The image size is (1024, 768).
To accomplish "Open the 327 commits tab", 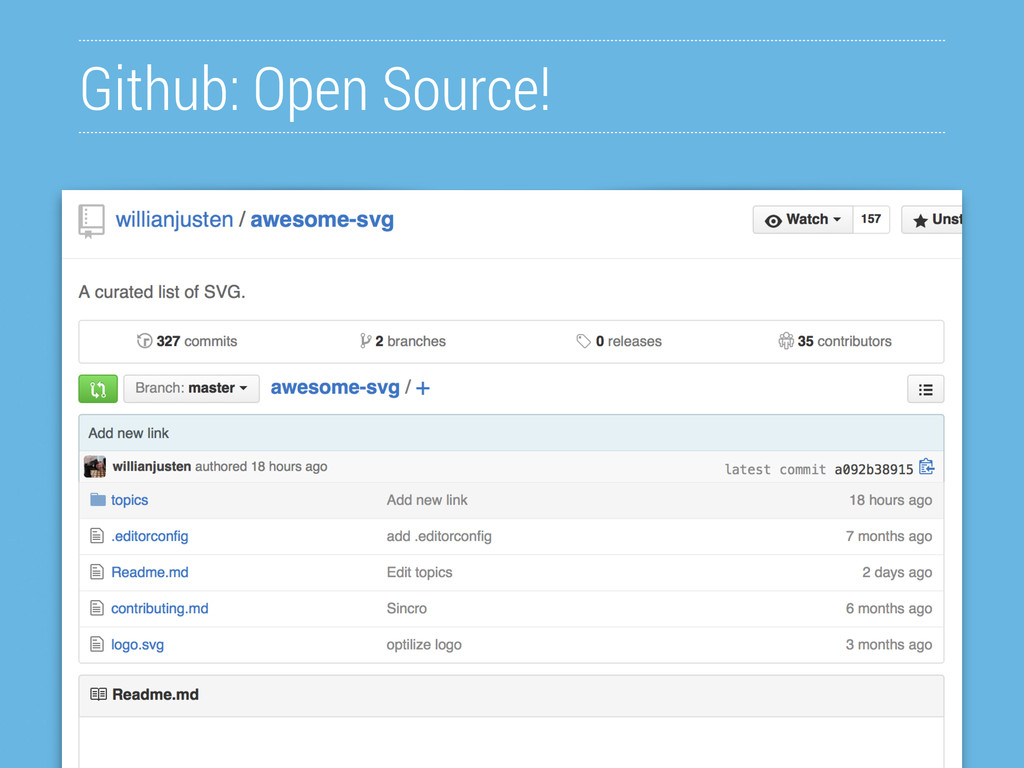I will 187,341.
